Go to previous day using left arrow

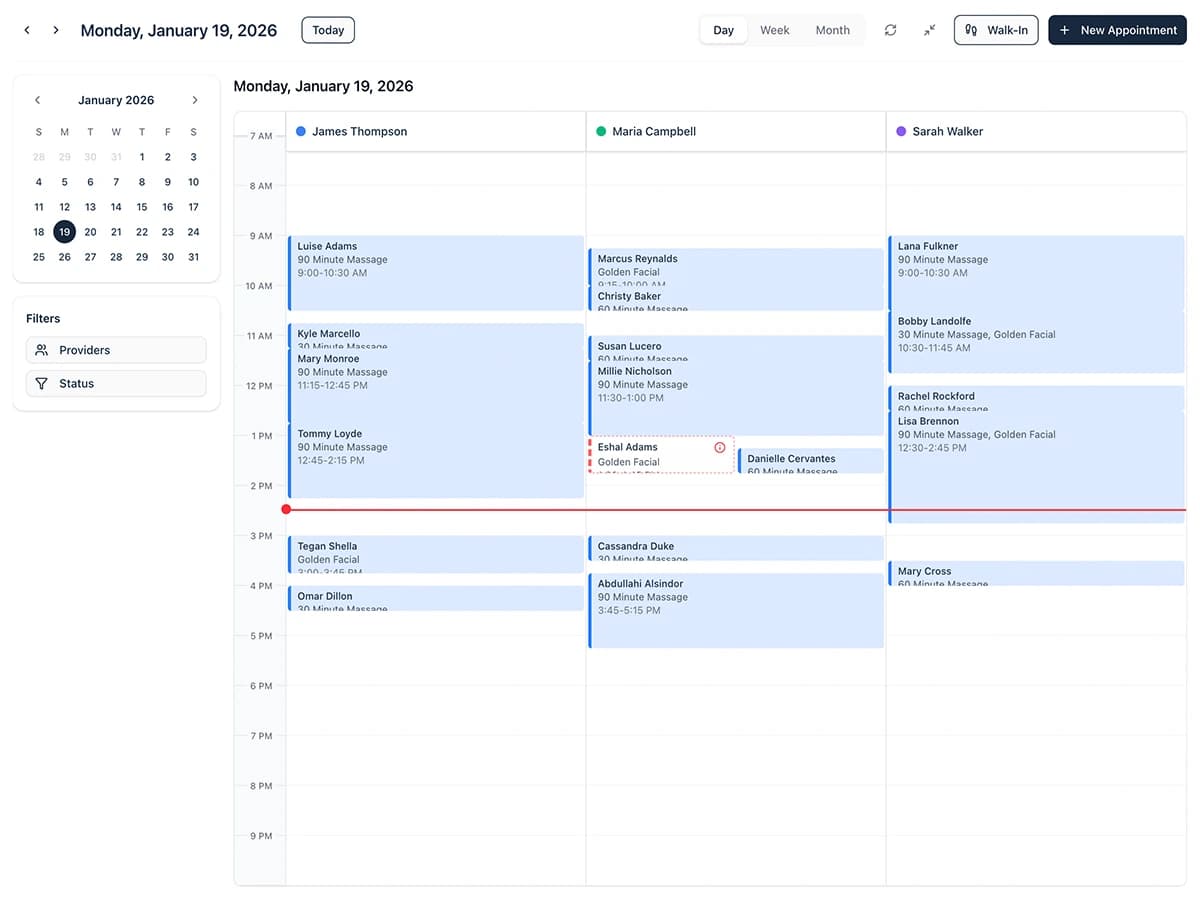click(x=26, y=30)
